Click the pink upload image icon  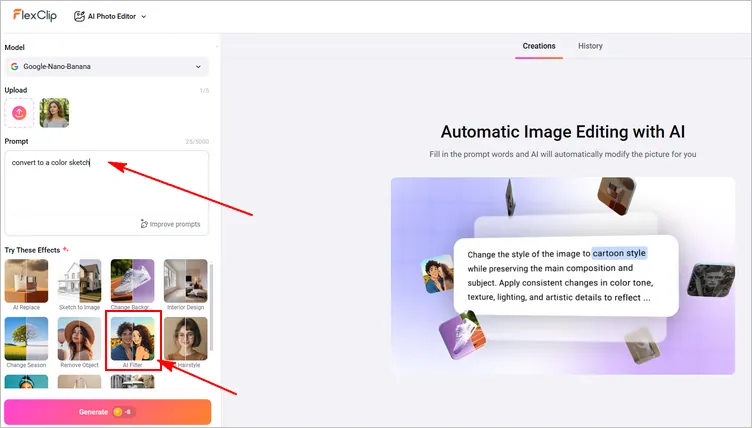coord(19,113)
